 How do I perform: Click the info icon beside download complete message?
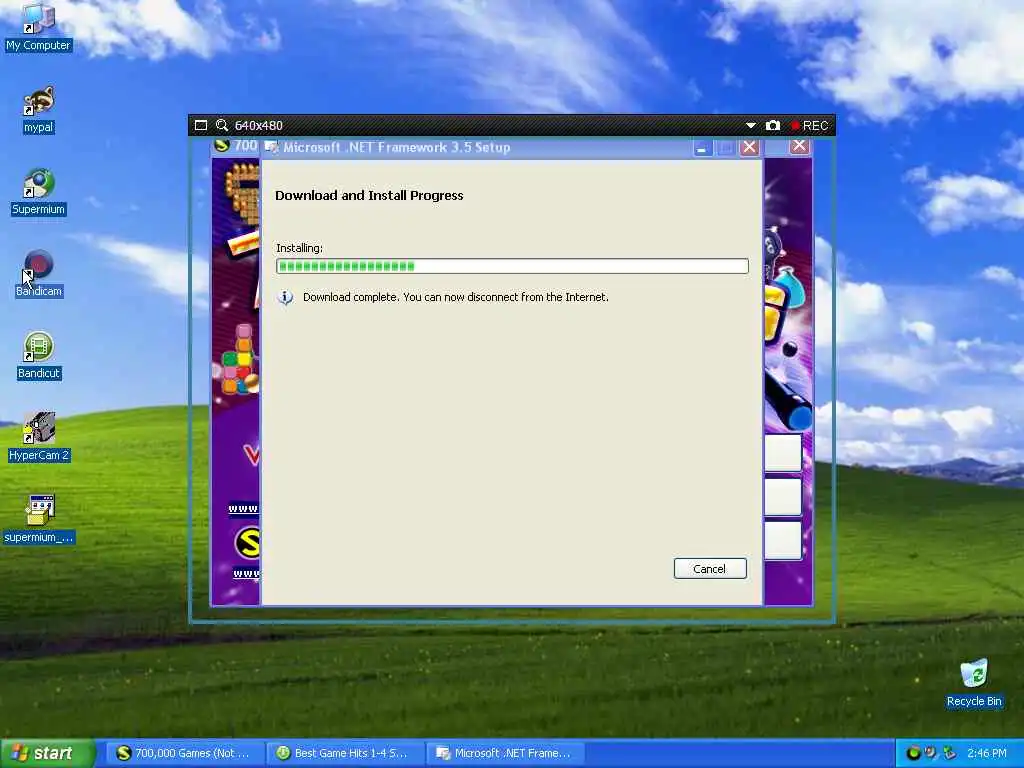[285, 298]
